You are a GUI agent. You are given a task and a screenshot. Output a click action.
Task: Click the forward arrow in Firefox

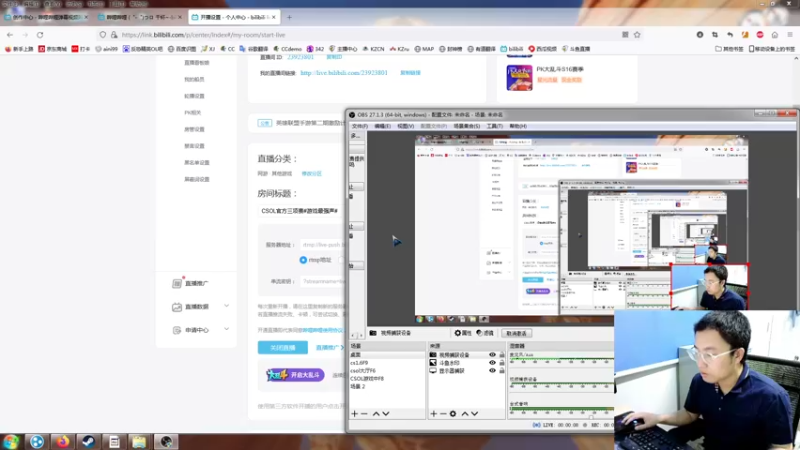click(x=25, y=35)
